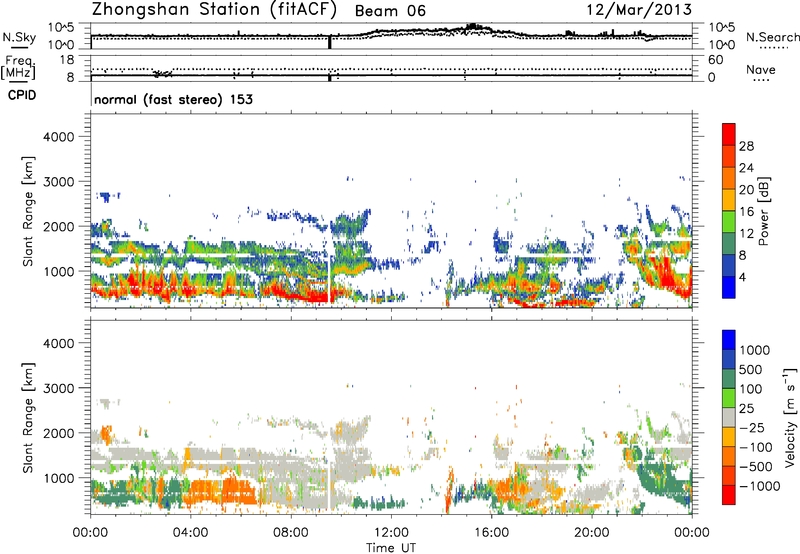Click the date "12/Mar/2013"
800x554 pixels.
click(x=639, y=10)
